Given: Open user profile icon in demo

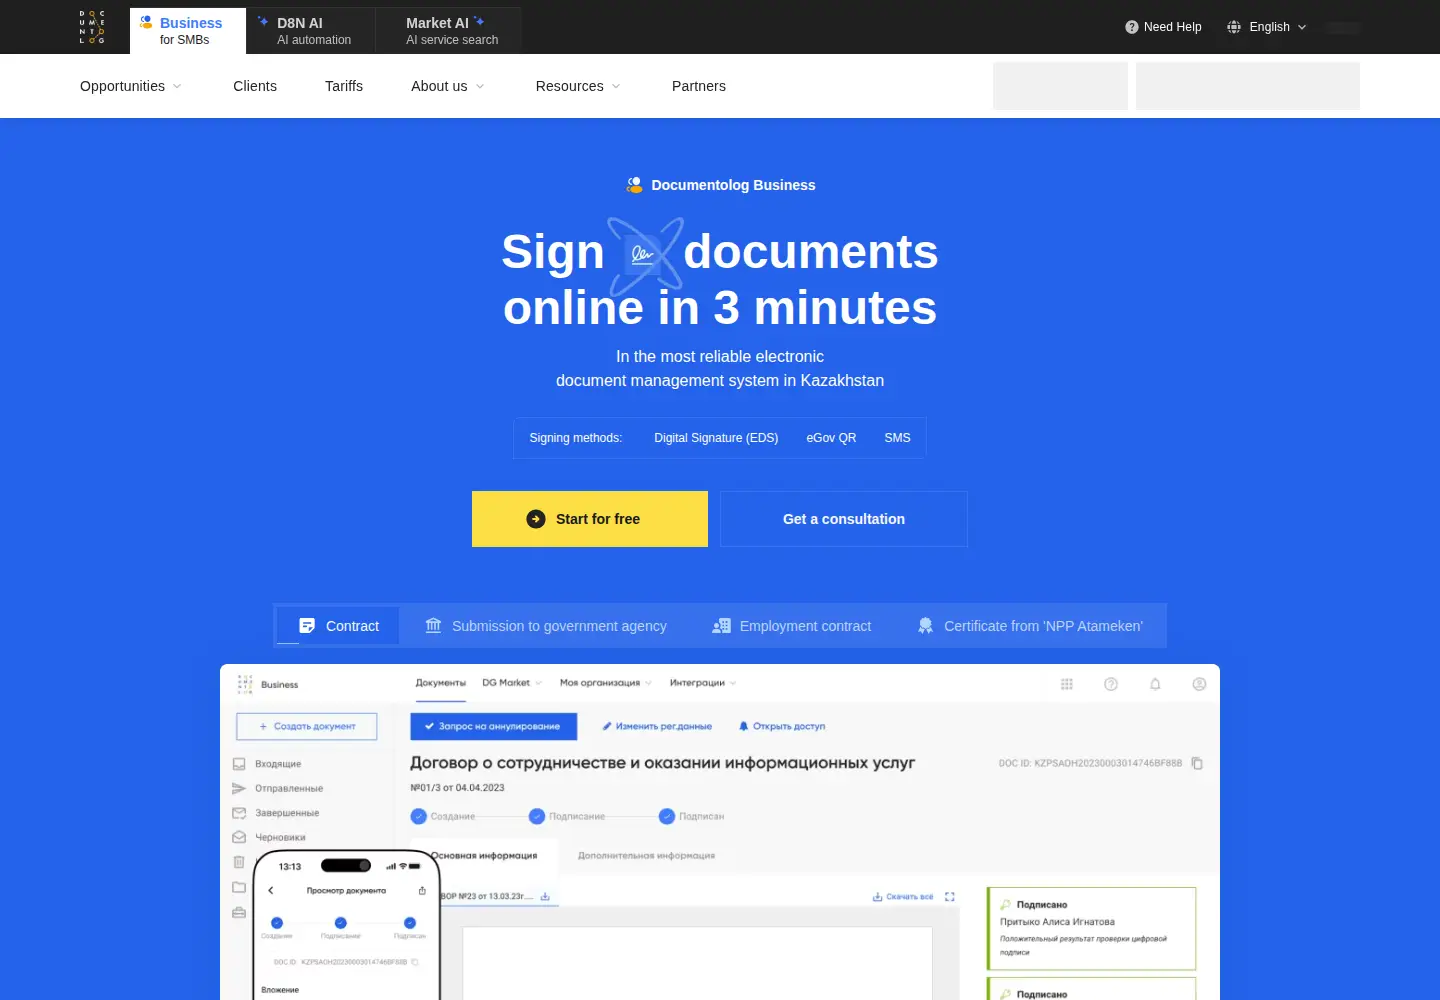Looking at the screenshot, I should (x=1199, y=684).
